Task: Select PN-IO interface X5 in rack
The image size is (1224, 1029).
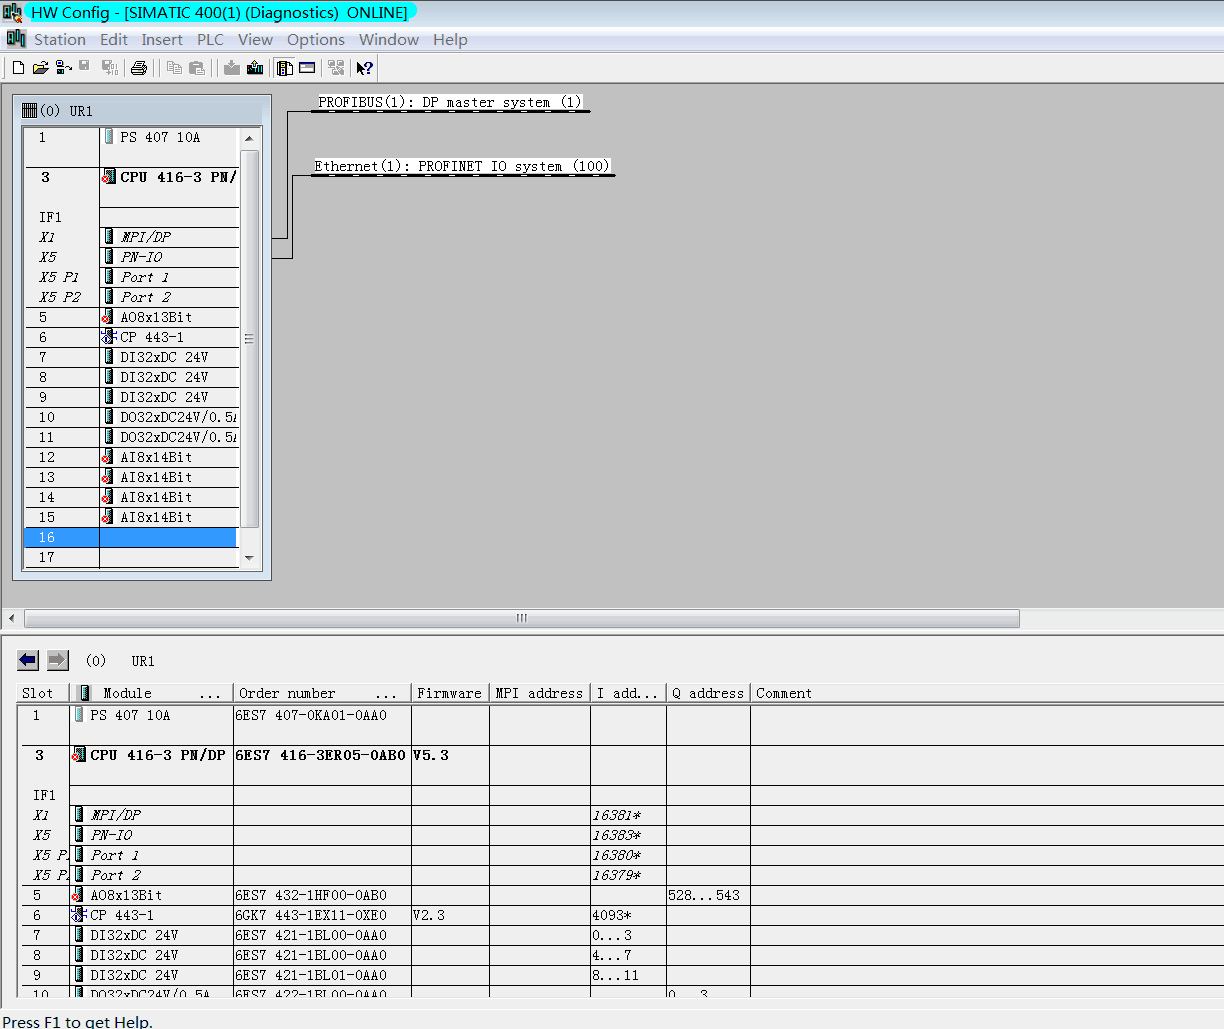Action: pos(142,257)
